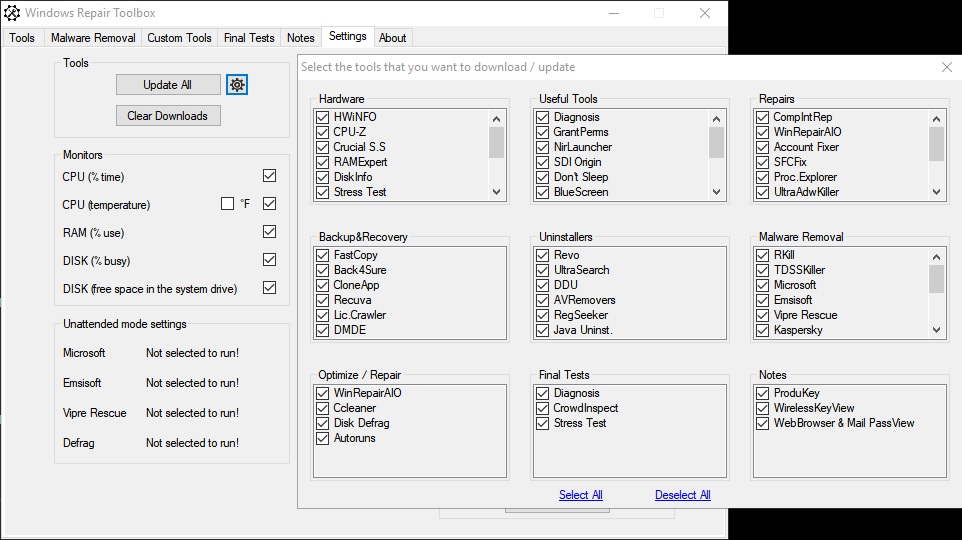
Task: Uncheck the HWiNFO checkbox
Action: tap(323, 117)
